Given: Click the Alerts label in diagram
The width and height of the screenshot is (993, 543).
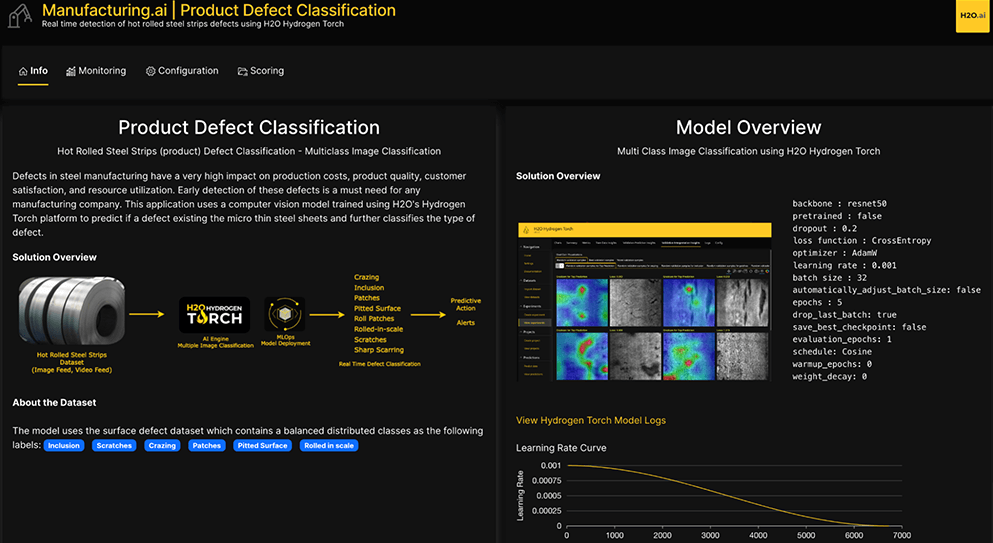Looking at the screenshot, I should point(465,323).
